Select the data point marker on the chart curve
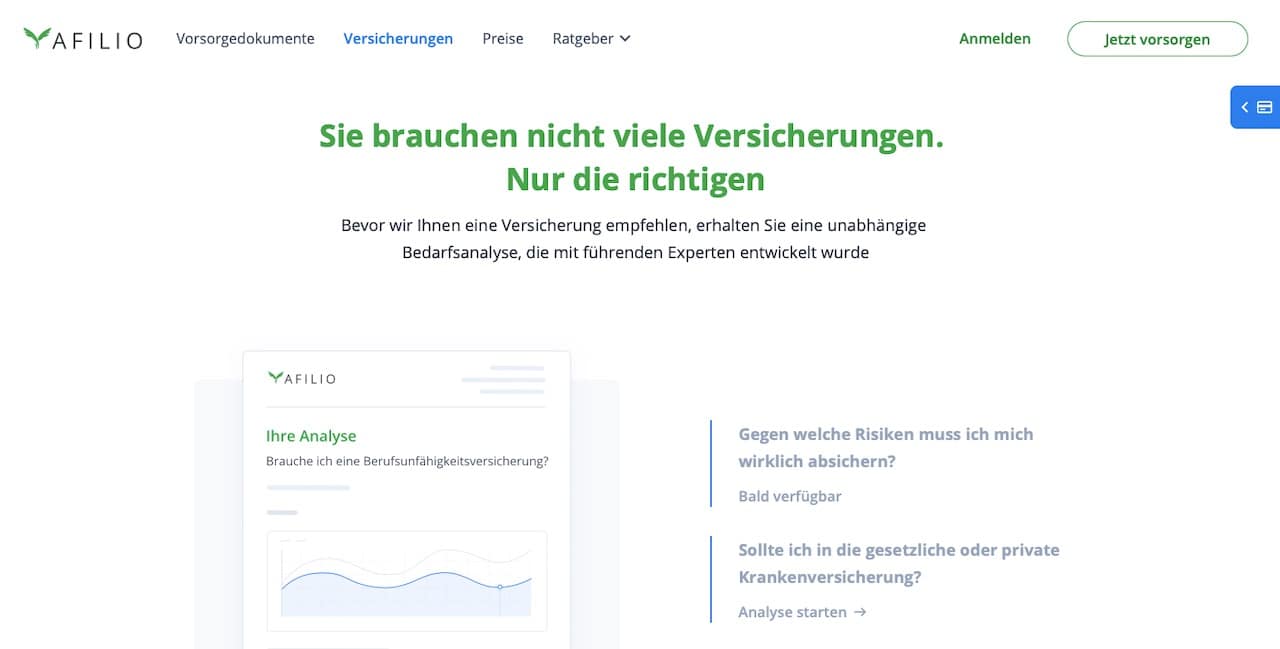The width and height of the screenshot is (1280, 649). pos(499,588)
